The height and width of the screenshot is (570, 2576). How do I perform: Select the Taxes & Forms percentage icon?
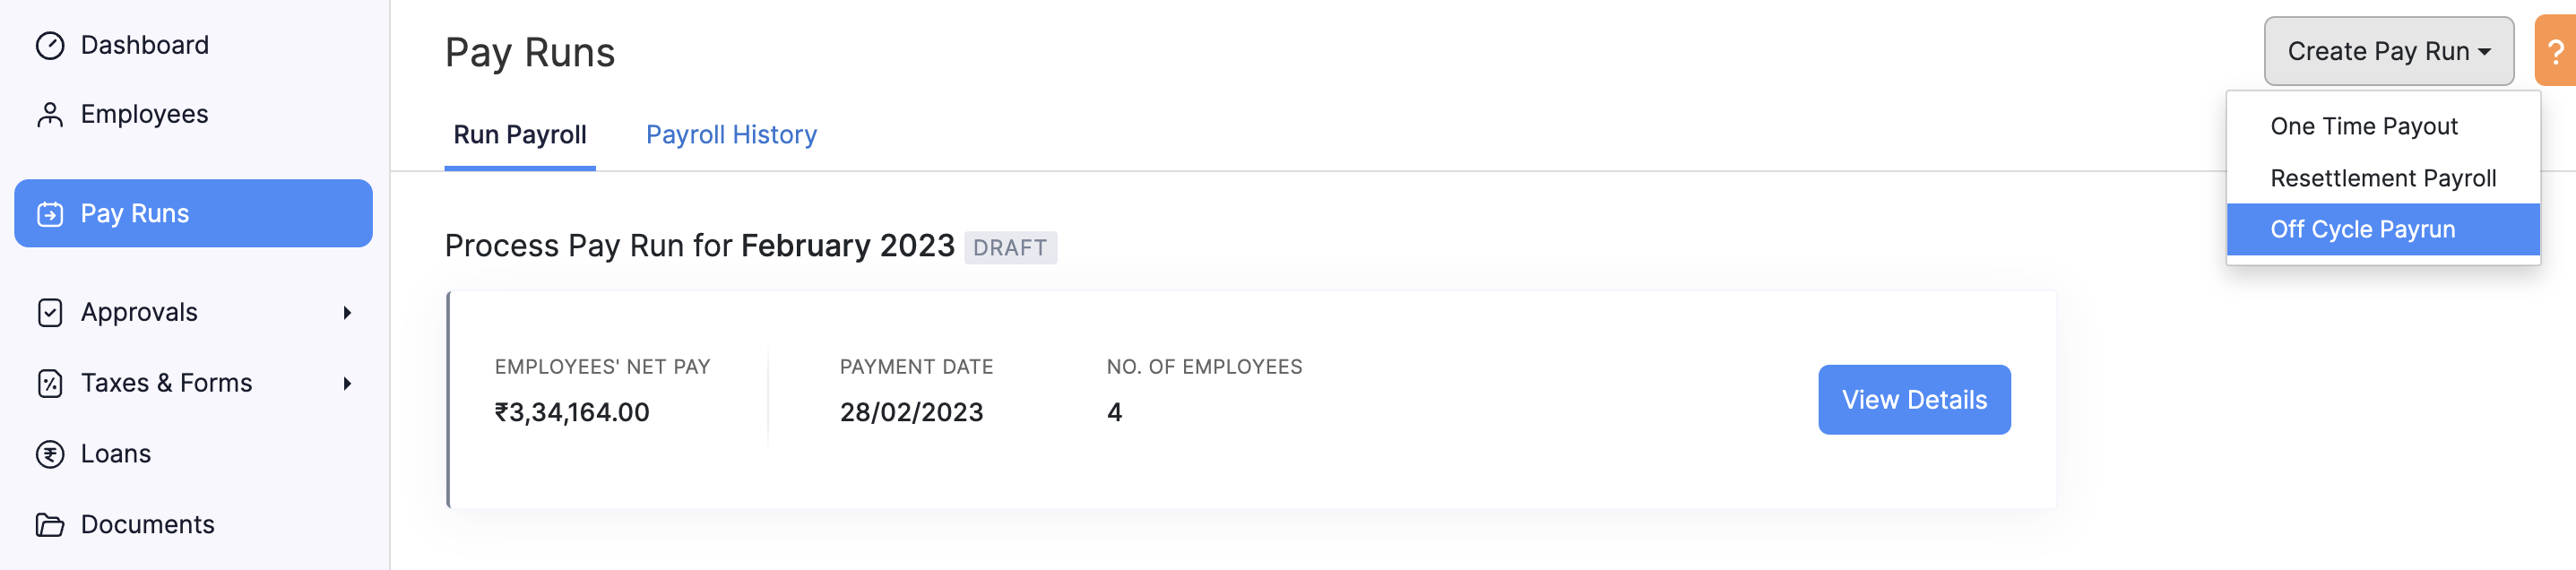(x=49, y=383)
